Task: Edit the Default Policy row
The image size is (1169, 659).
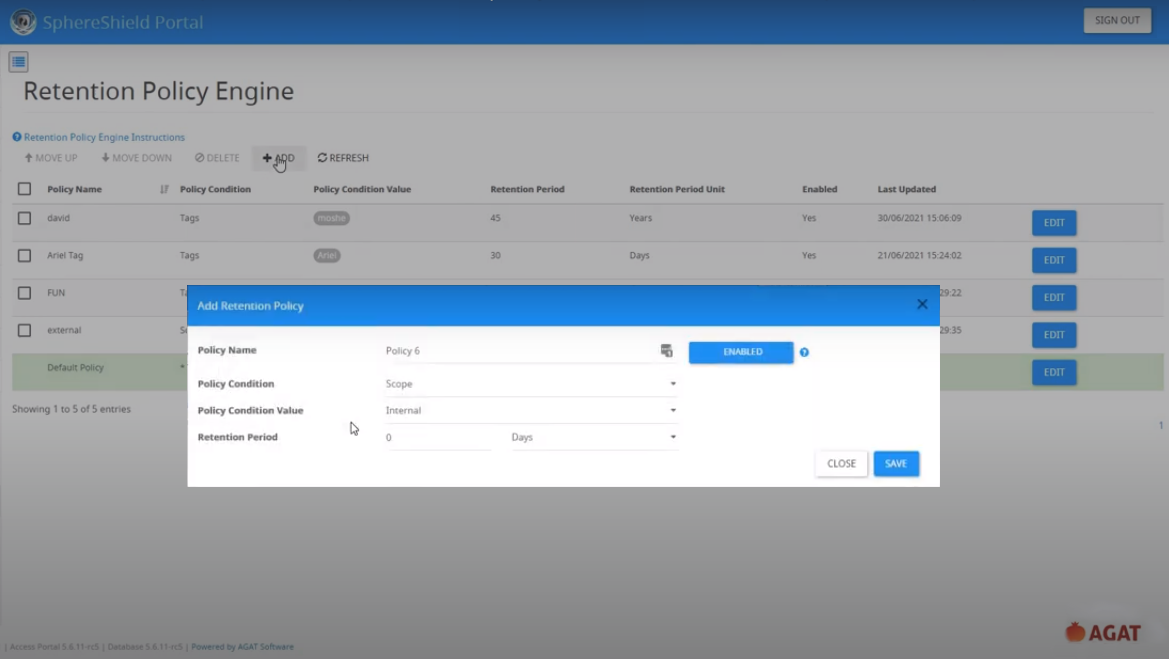Action: point(1053,372)
